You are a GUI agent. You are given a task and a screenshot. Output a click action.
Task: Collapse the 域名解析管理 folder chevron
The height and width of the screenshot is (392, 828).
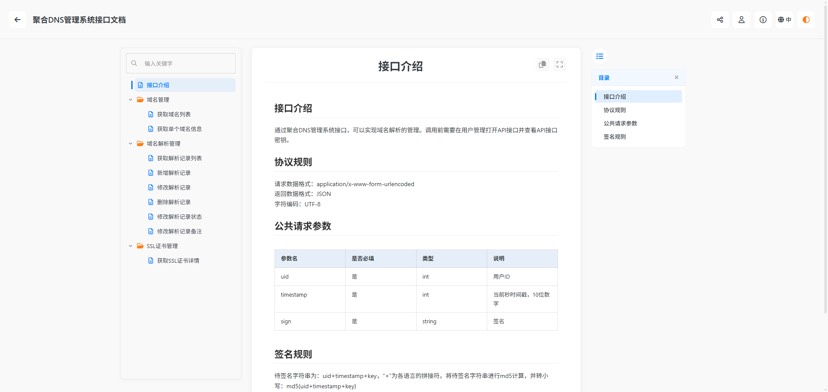pos(130,144)
